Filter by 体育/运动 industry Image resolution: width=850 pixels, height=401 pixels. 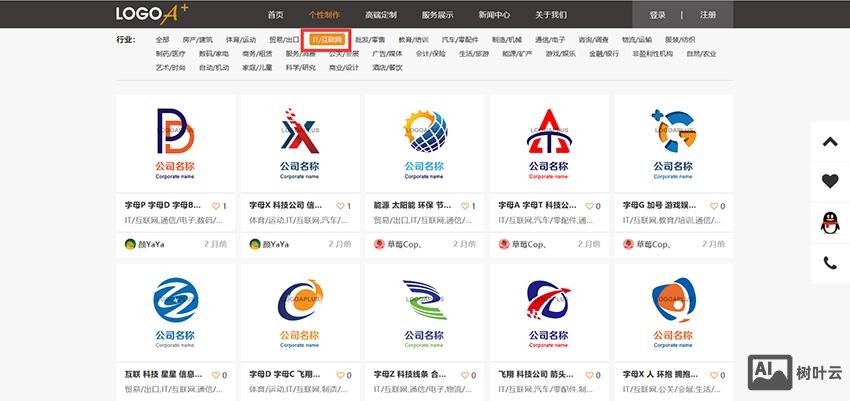(241, 40)
